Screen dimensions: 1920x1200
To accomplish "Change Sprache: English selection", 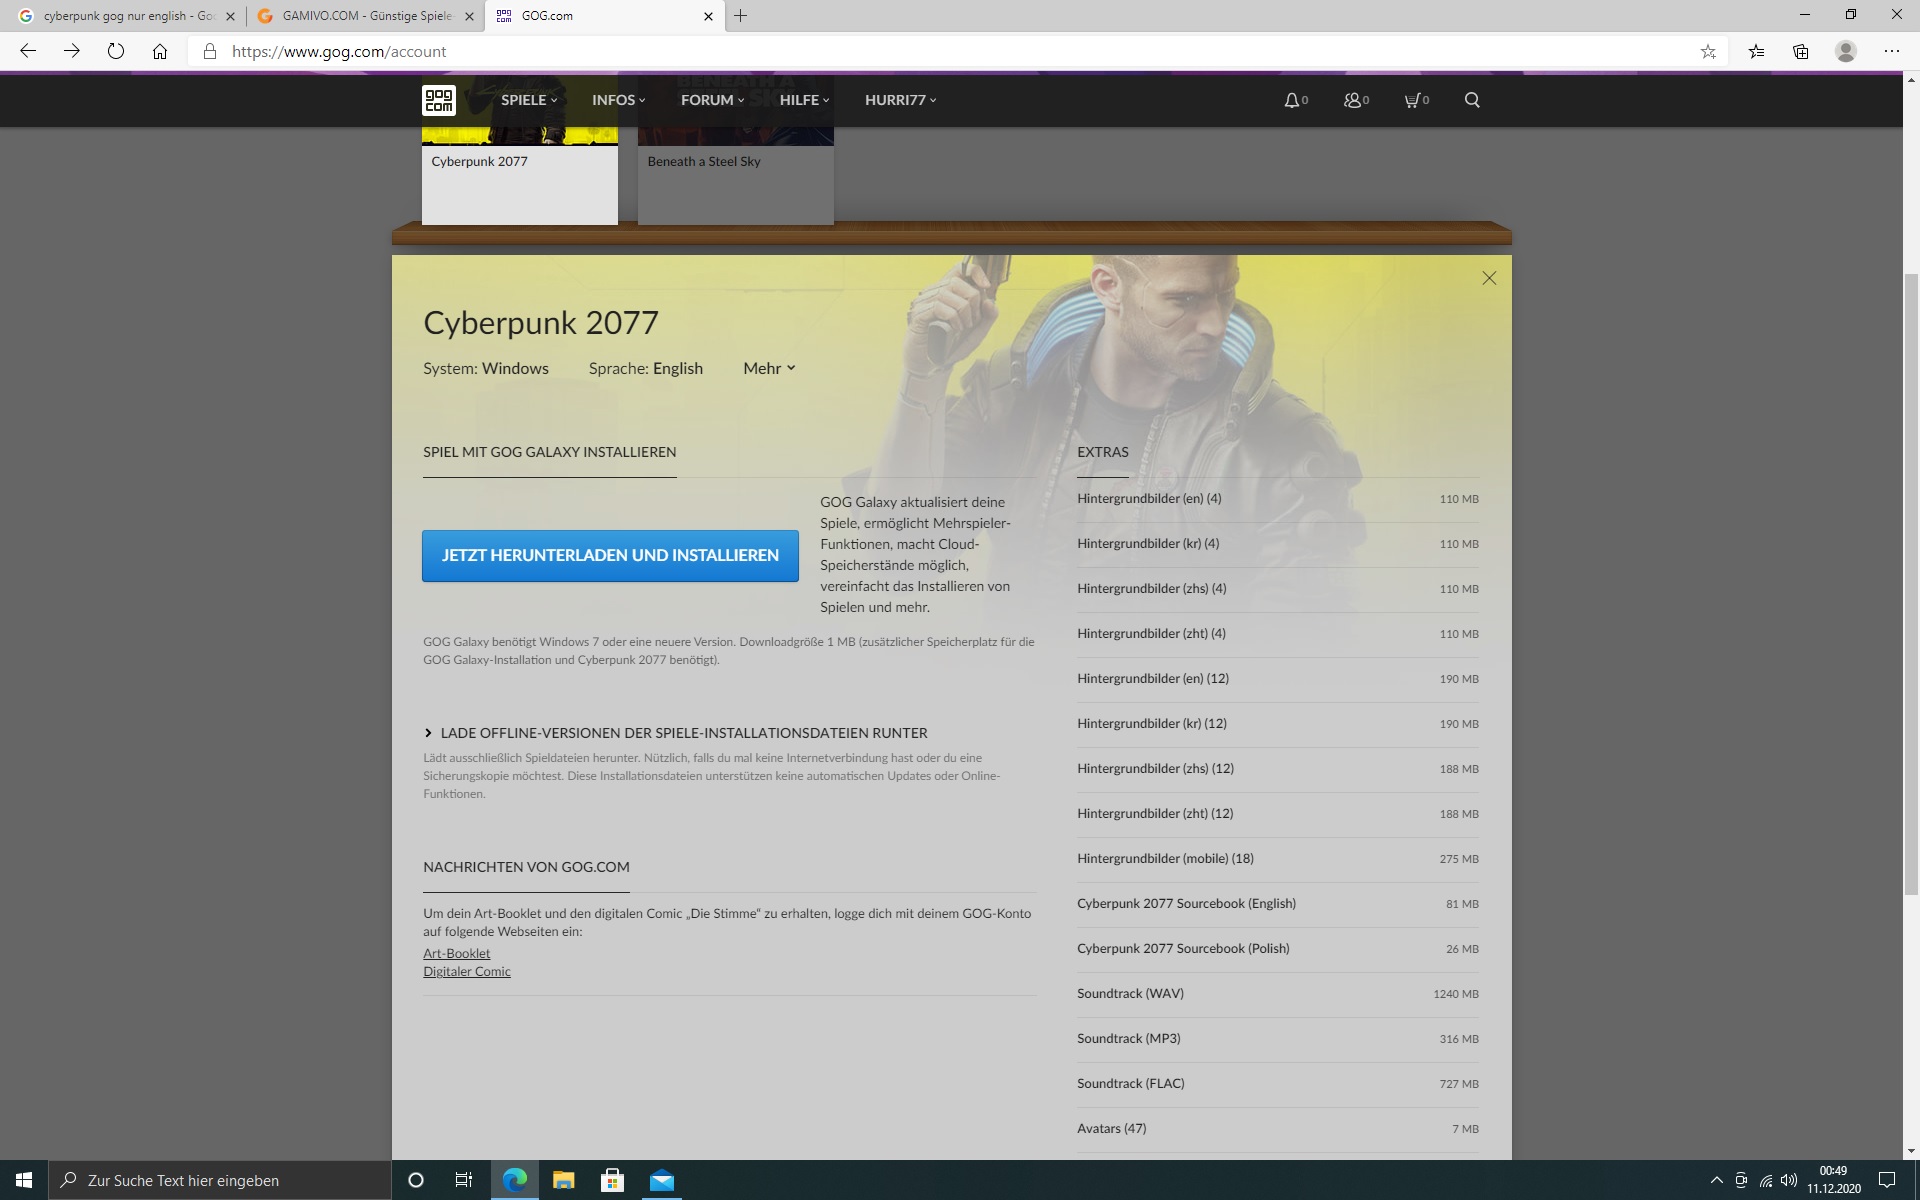I will [646, 368].
